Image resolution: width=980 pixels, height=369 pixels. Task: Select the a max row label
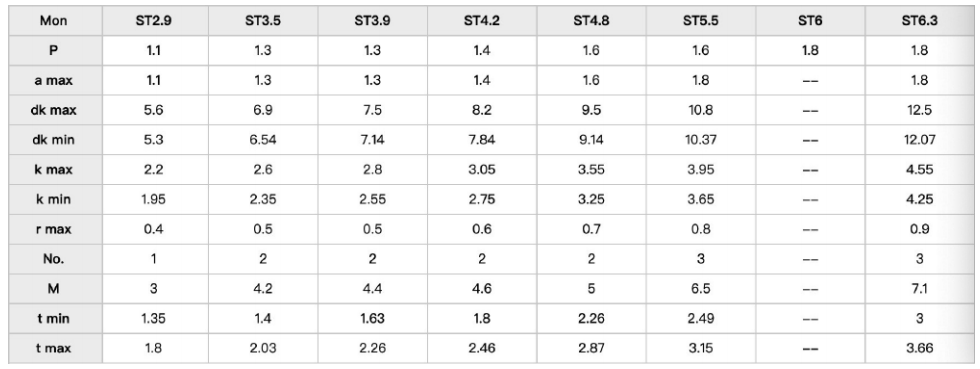54,80
